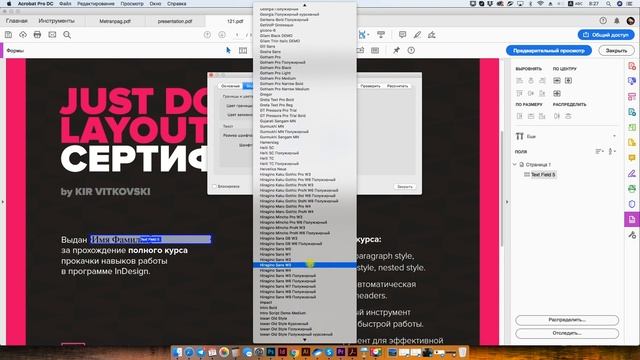Open the Рассчитать tab in properties dialog
This screenshot has width=640, height=360.
pyautogui.click(x=397, y=86)
